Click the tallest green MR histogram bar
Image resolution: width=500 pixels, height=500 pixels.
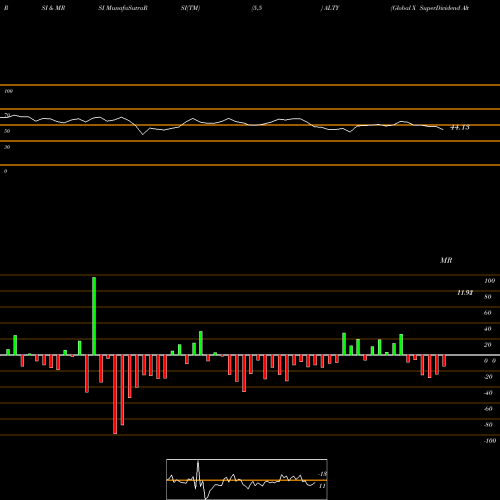click(x=94, y=316)
